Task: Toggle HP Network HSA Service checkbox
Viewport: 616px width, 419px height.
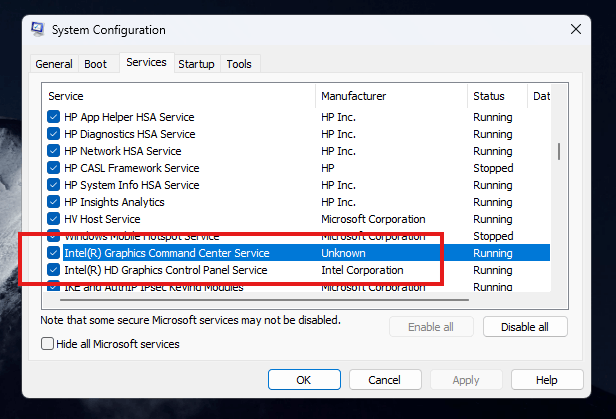Action: coord(53,151)
